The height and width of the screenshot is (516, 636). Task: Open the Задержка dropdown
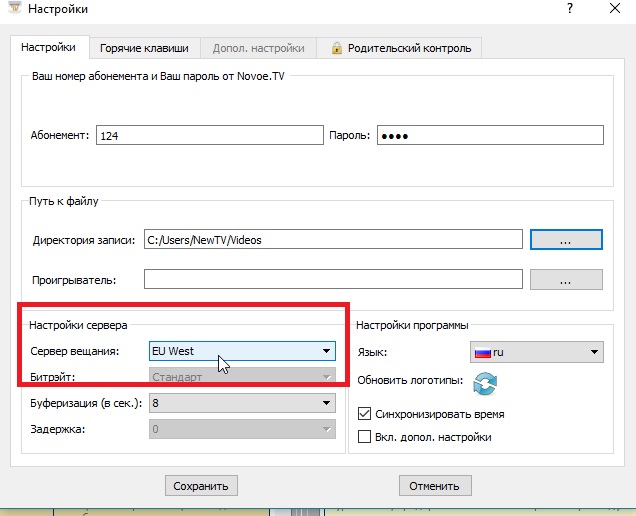[242, 429]
